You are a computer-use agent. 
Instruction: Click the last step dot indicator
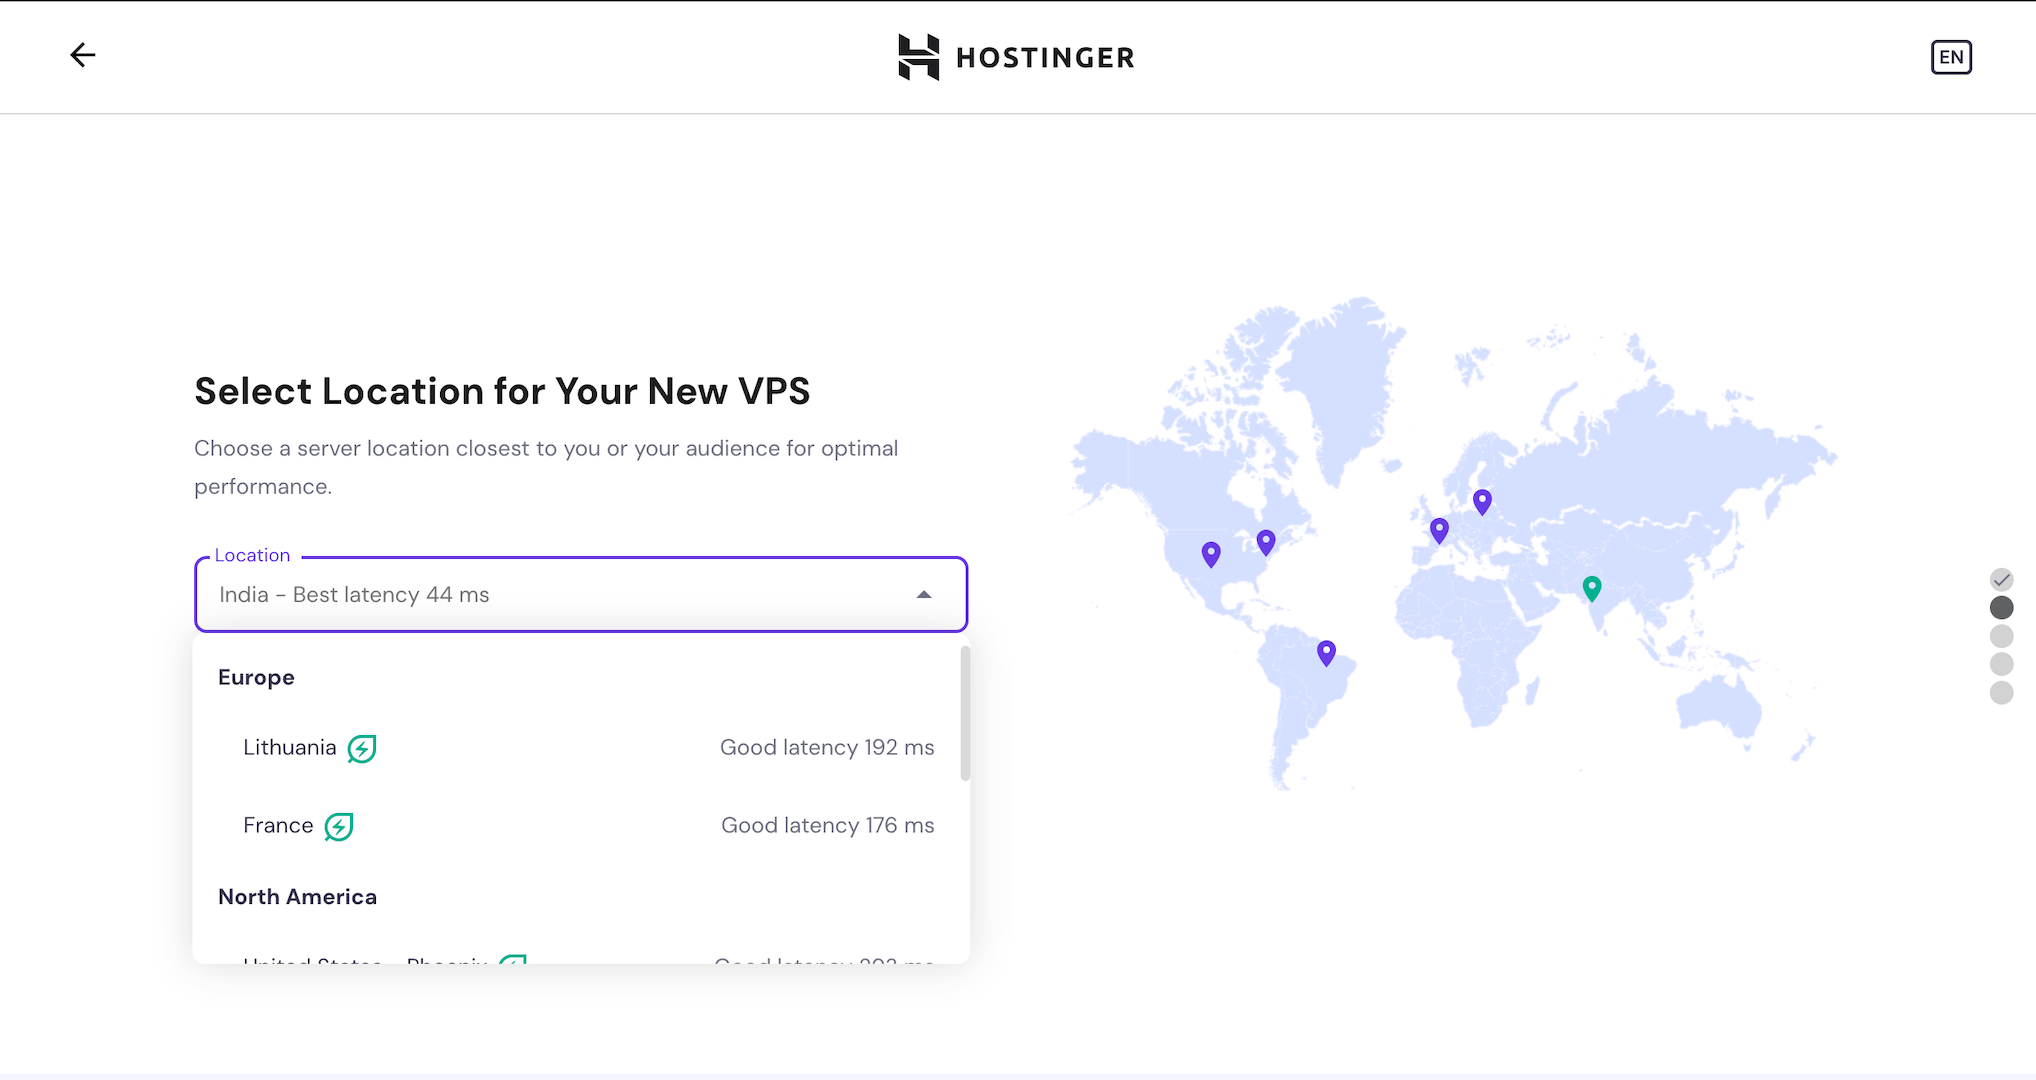[2001, 692]
